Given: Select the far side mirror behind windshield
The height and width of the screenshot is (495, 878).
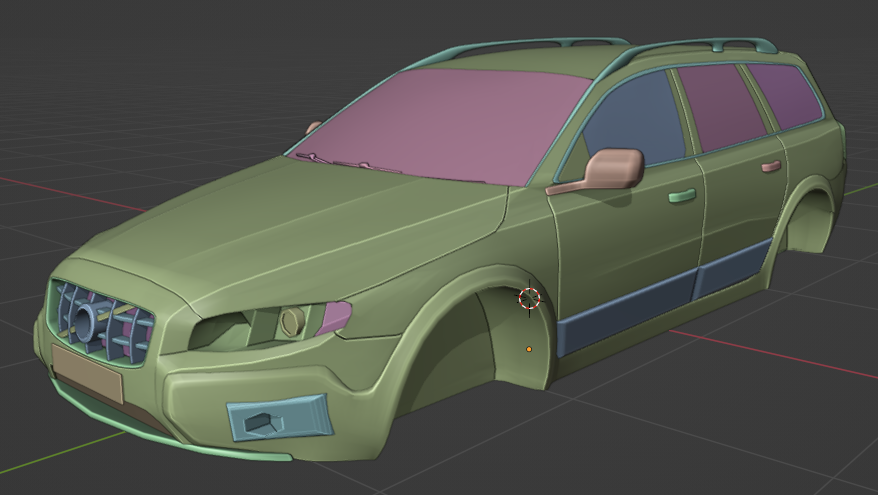Looking at the screenshot, I should coord(313,127).
